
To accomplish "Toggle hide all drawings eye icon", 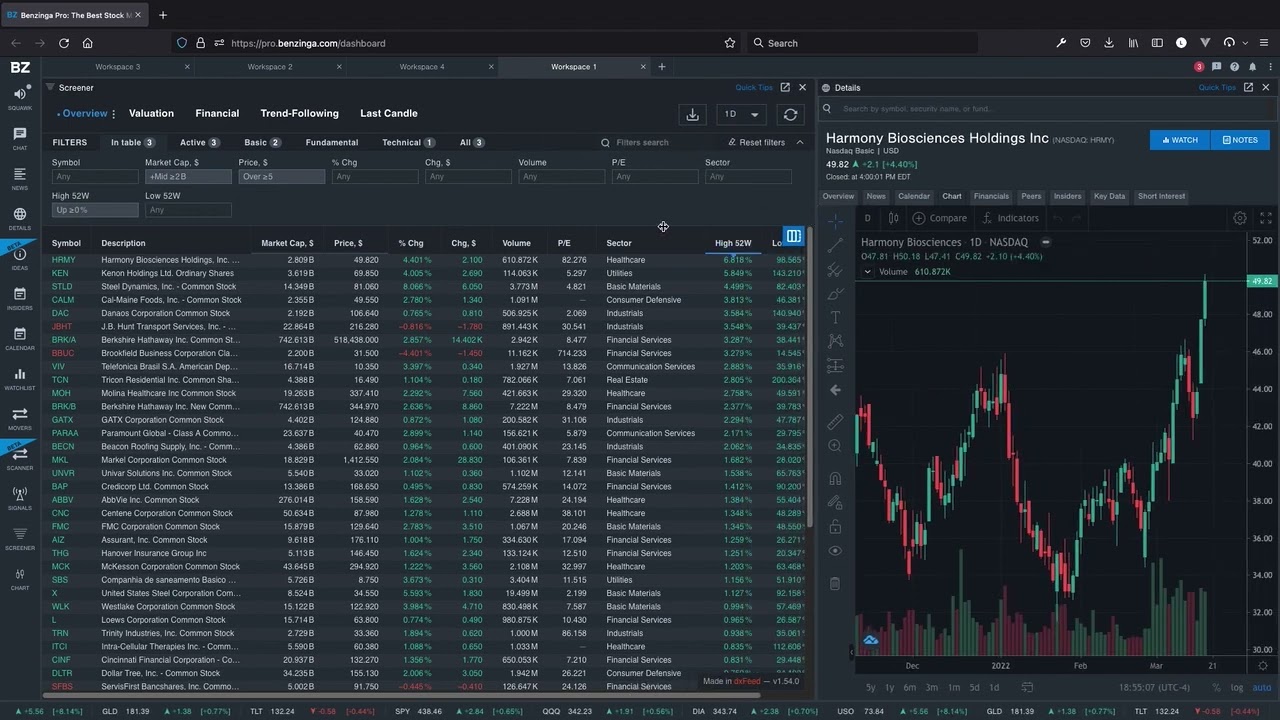I will [x=835, y=551].
